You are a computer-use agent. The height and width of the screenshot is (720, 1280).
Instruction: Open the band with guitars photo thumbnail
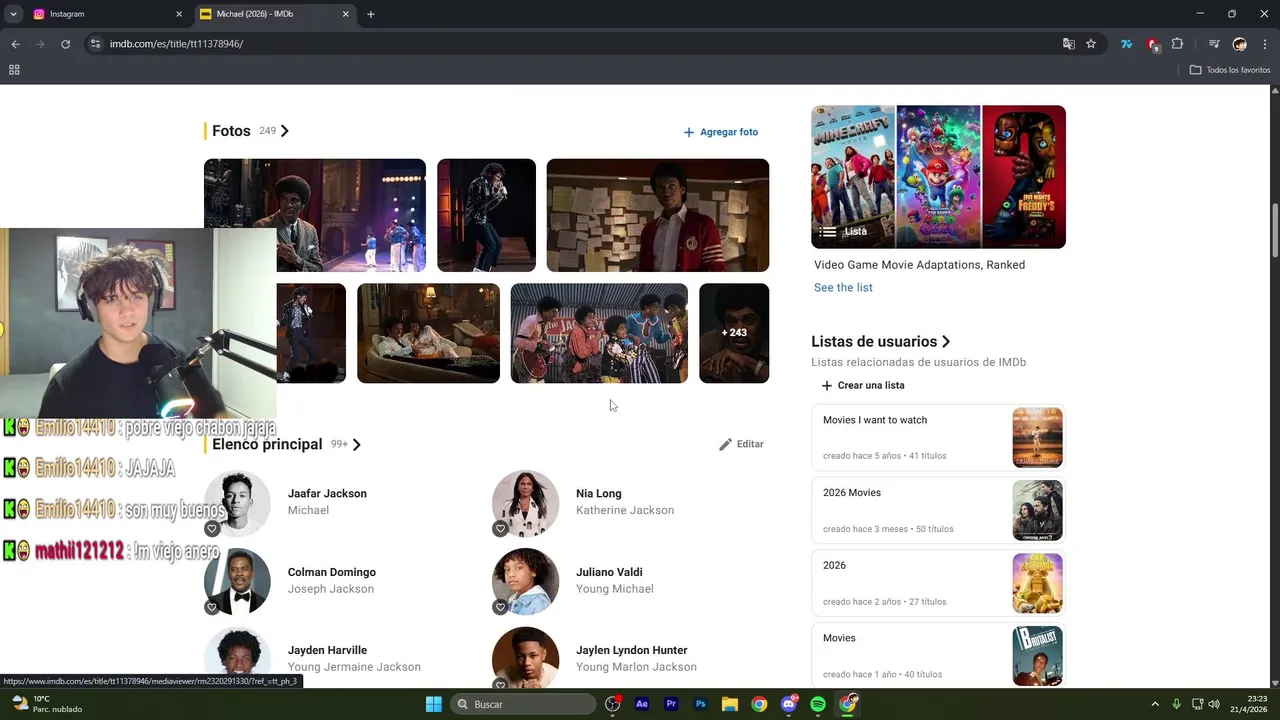tap(599, 333)
